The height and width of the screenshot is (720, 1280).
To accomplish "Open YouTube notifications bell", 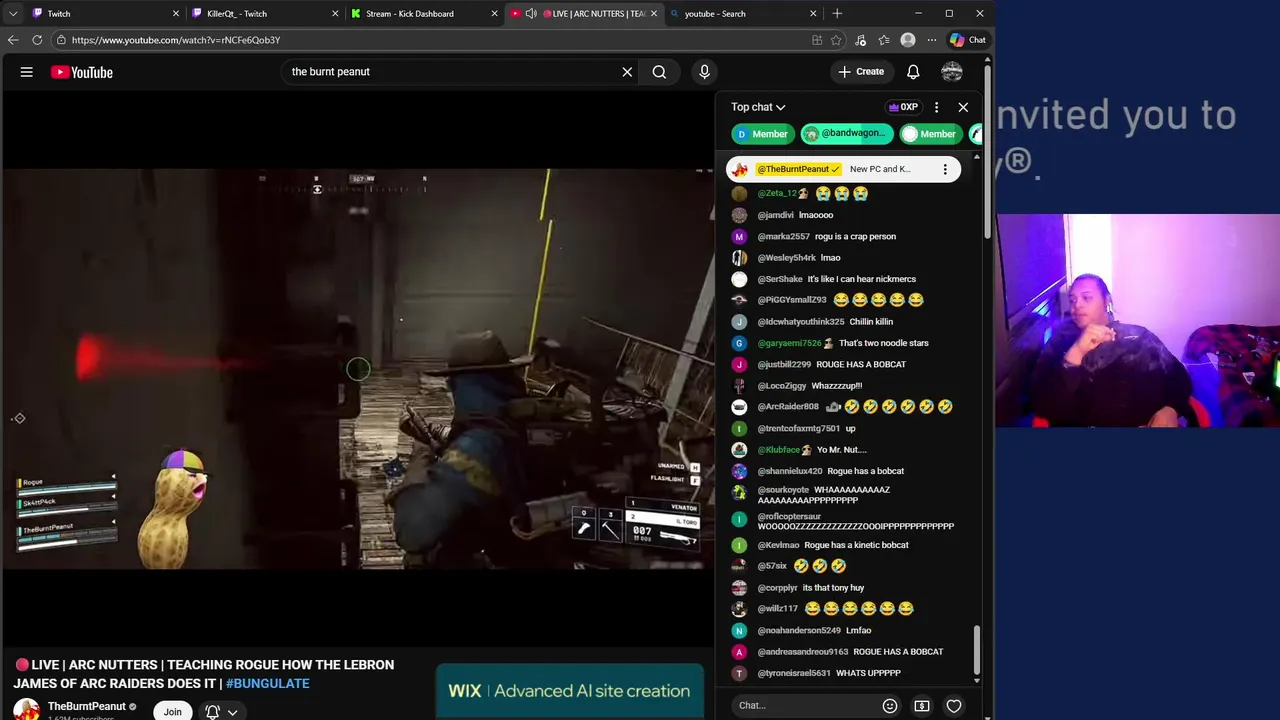I will [913, 72].
